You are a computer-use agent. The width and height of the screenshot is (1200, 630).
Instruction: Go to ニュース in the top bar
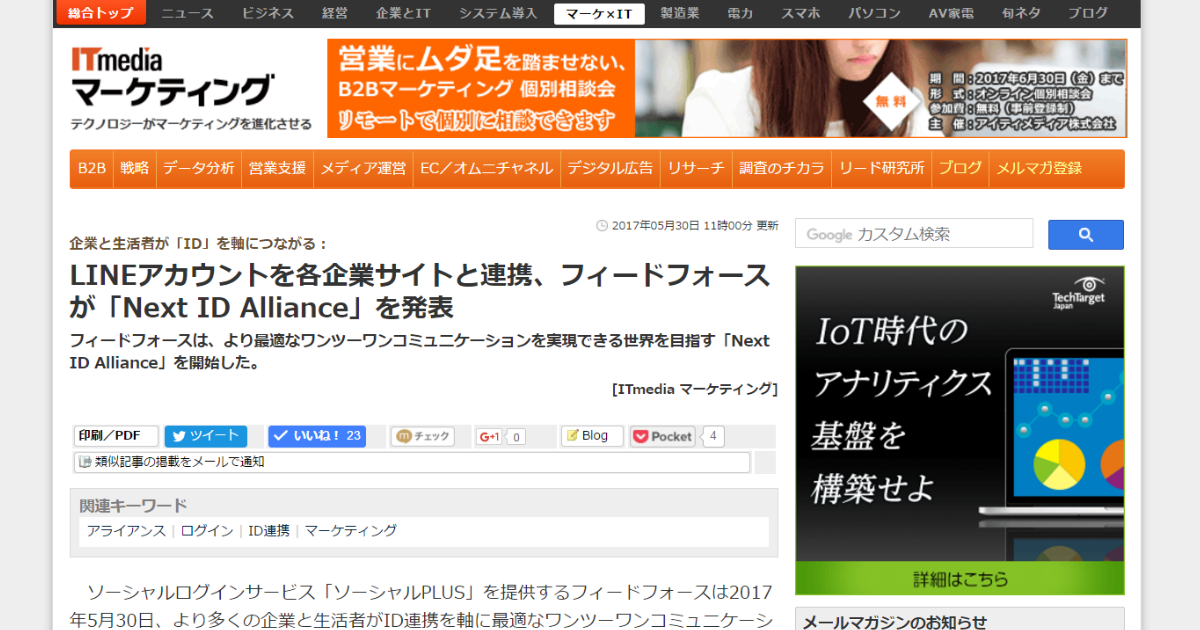[187, 13]
